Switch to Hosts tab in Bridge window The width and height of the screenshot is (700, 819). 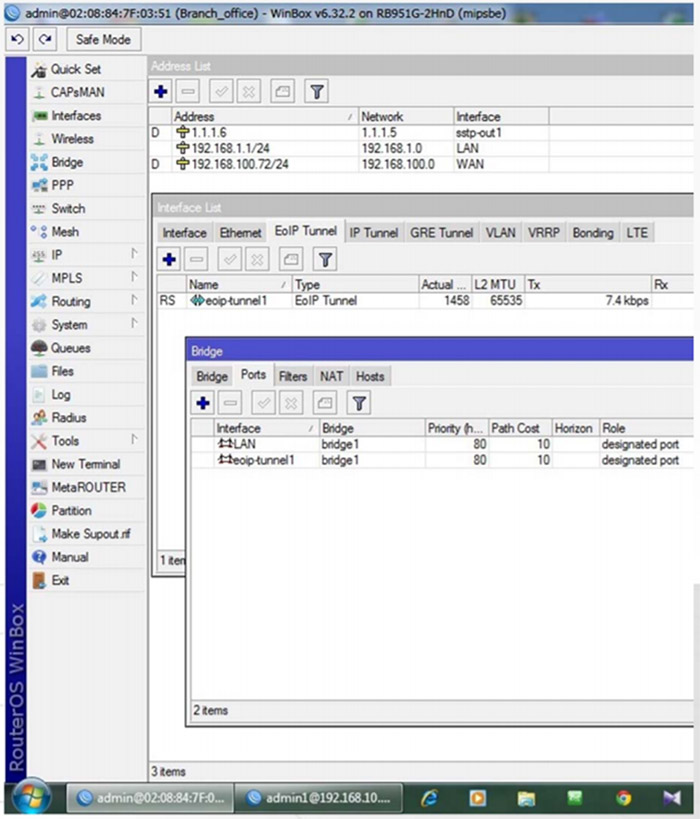[370, 377]
